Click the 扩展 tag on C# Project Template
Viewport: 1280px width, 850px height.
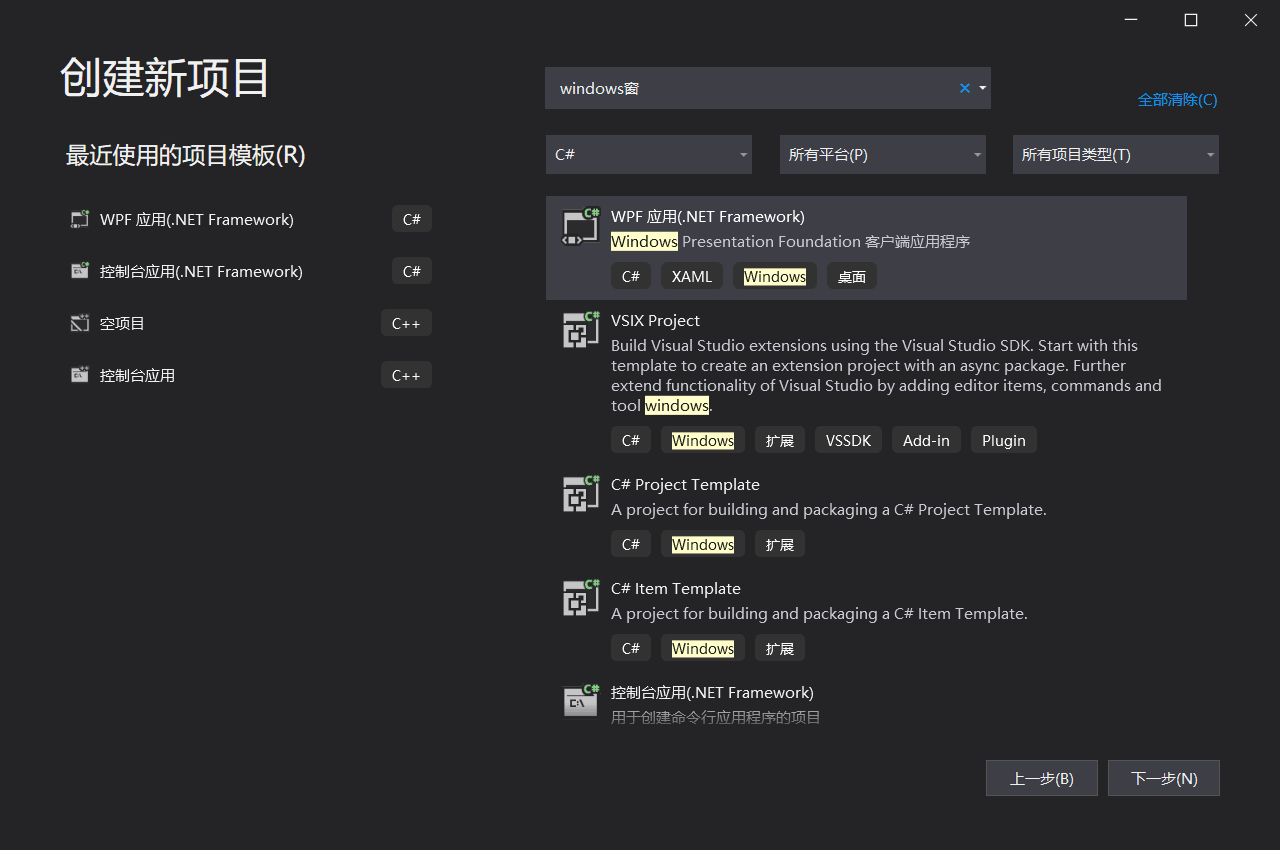pos(780,544)
